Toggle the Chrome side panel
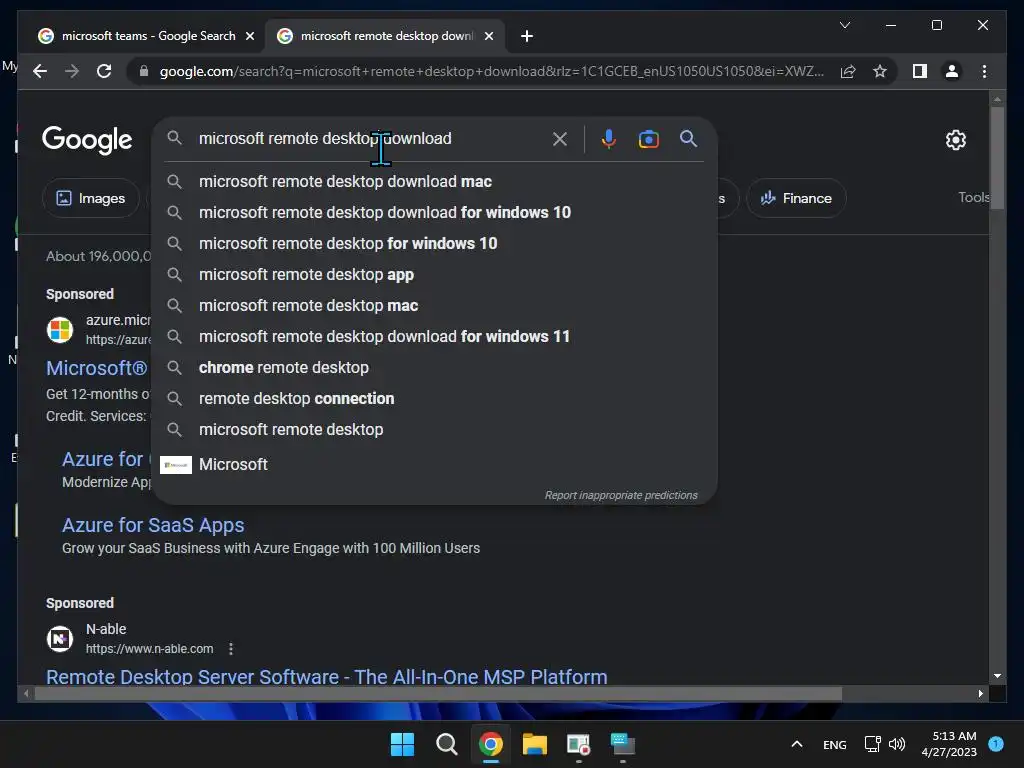 click(x=920, y=71)
